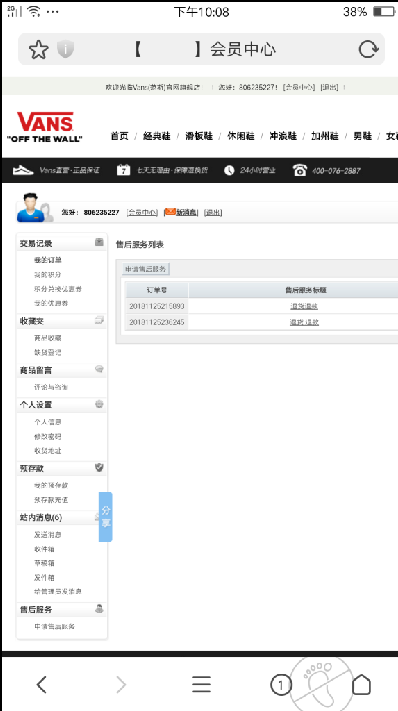The image size is (398, 711).
Task: Click 会员中心 link beside account number
Action: coord(142,212)
